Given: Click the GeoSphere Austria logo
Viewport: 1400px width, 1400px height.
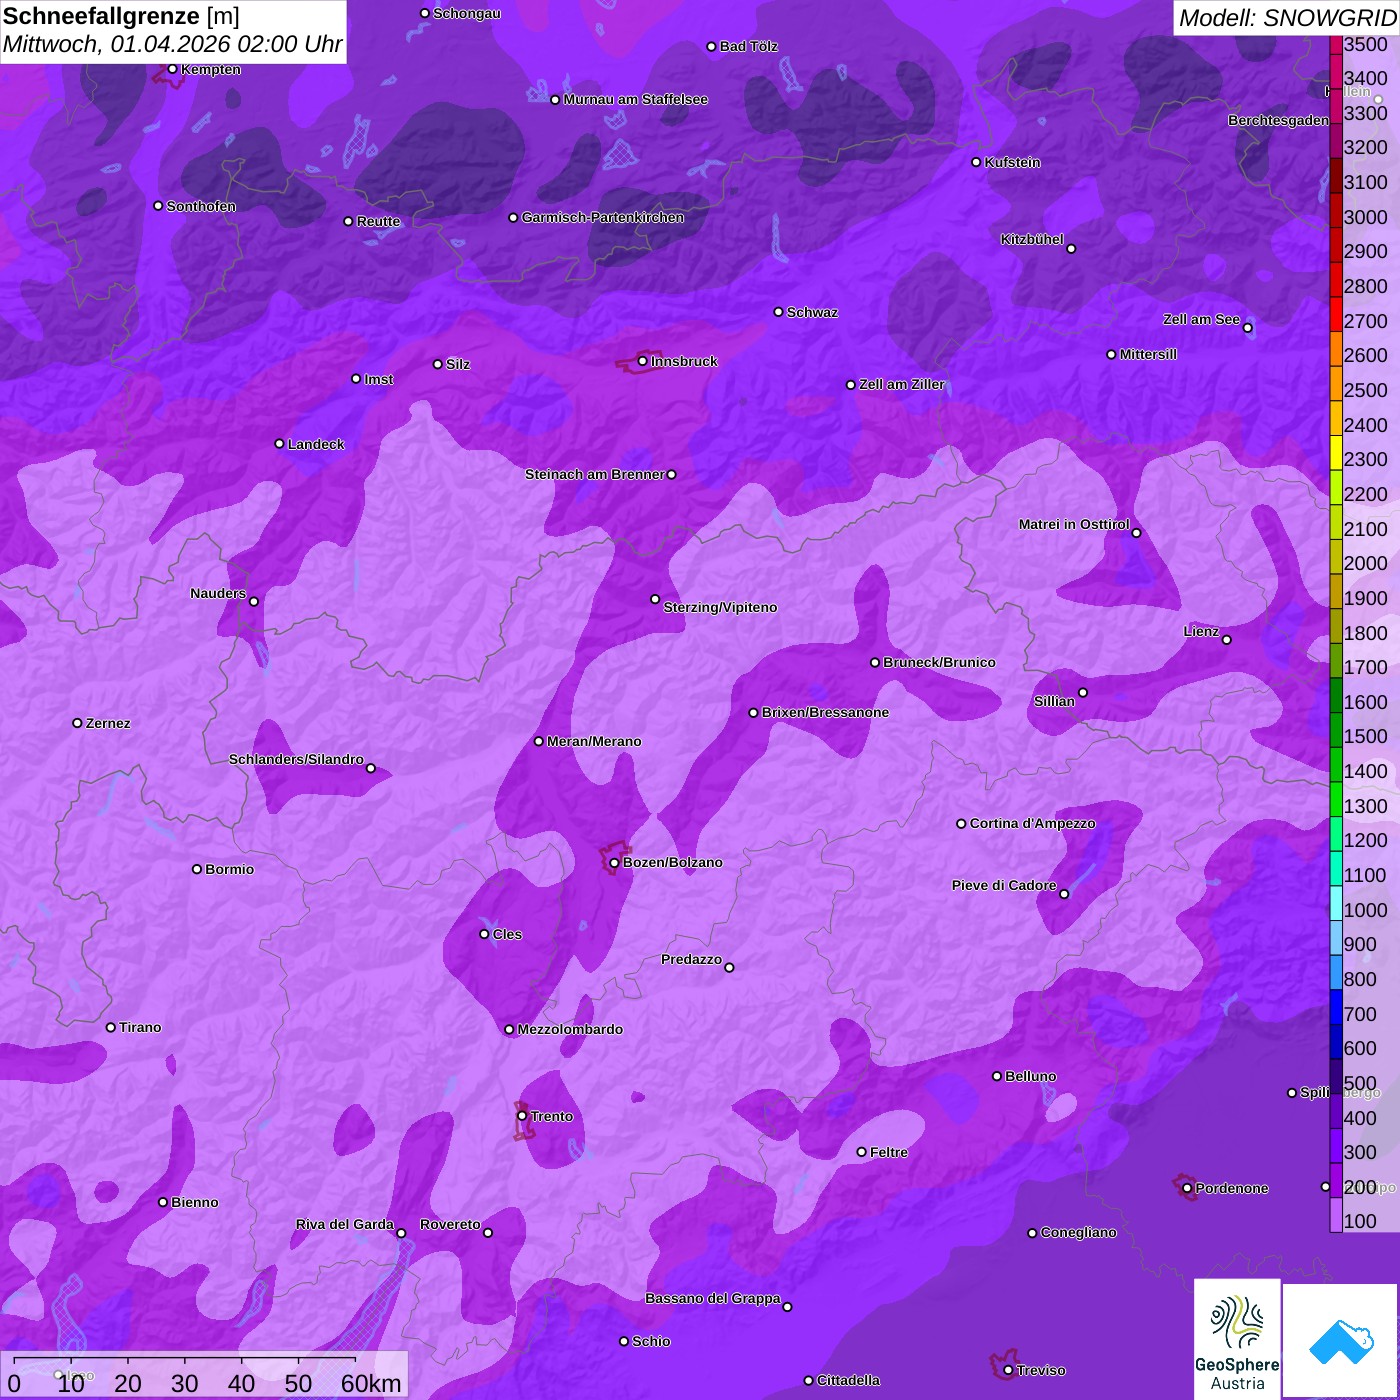Looking at the screenshot, I should [x=1237, y=1338].
